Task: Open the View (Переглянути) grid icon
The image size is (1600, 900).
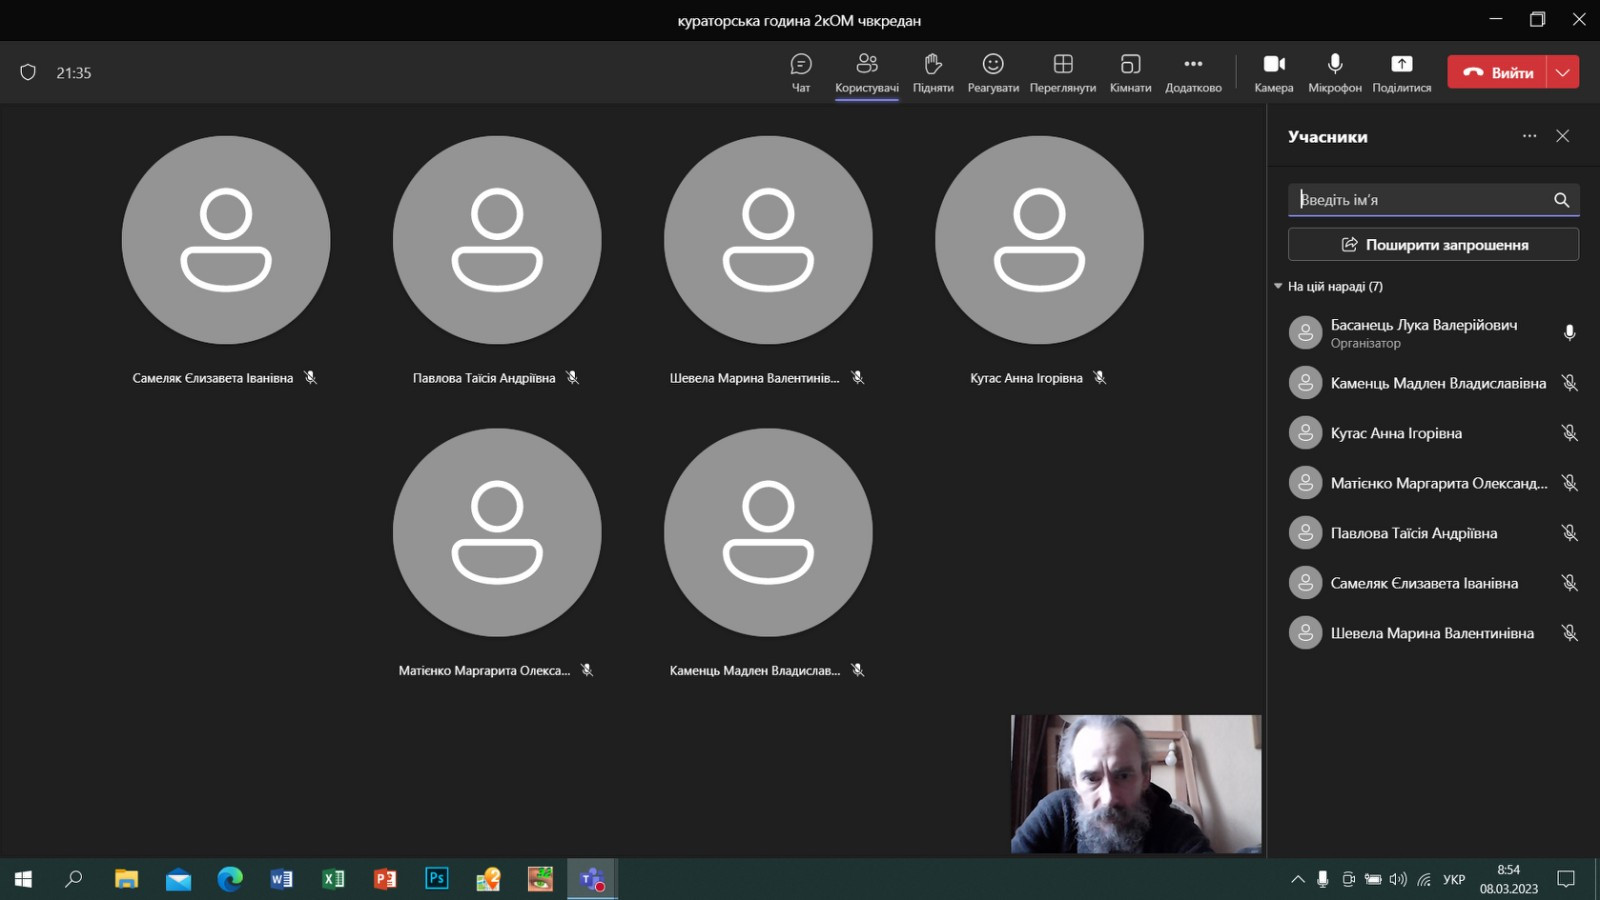Action: click(1063, 65)
